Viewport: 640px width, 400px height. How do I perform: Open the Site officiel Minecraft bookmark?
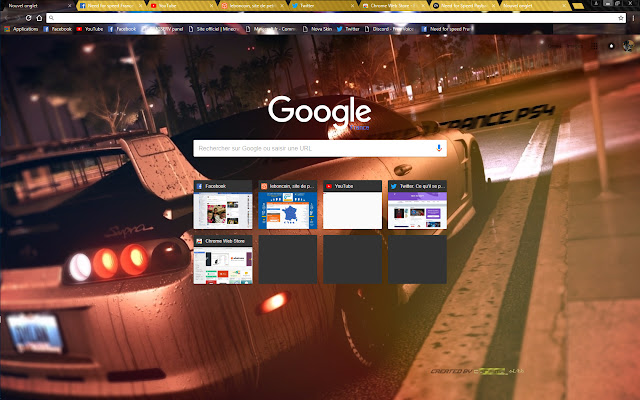(214, 29)
